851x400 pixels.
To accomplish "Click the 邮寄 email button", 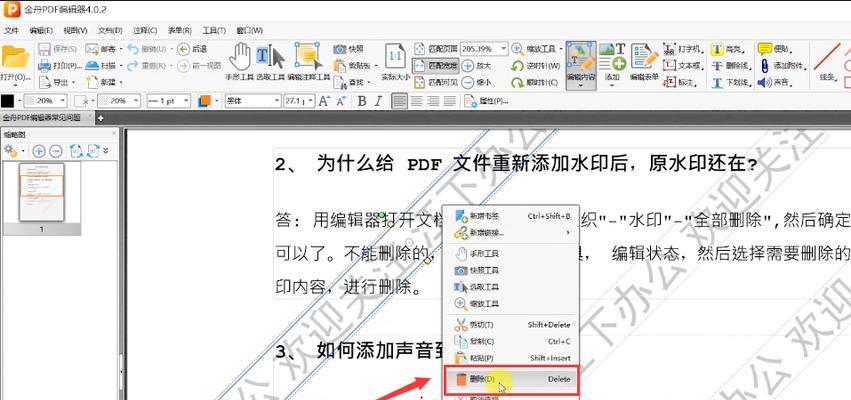I will pyautogui.click(x=103, y=49).
